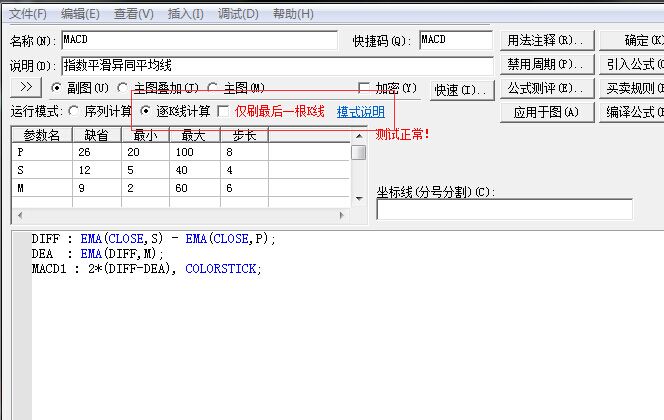Open the 调试(D) menu
664x420 pixels.
(x=236, y=14)
